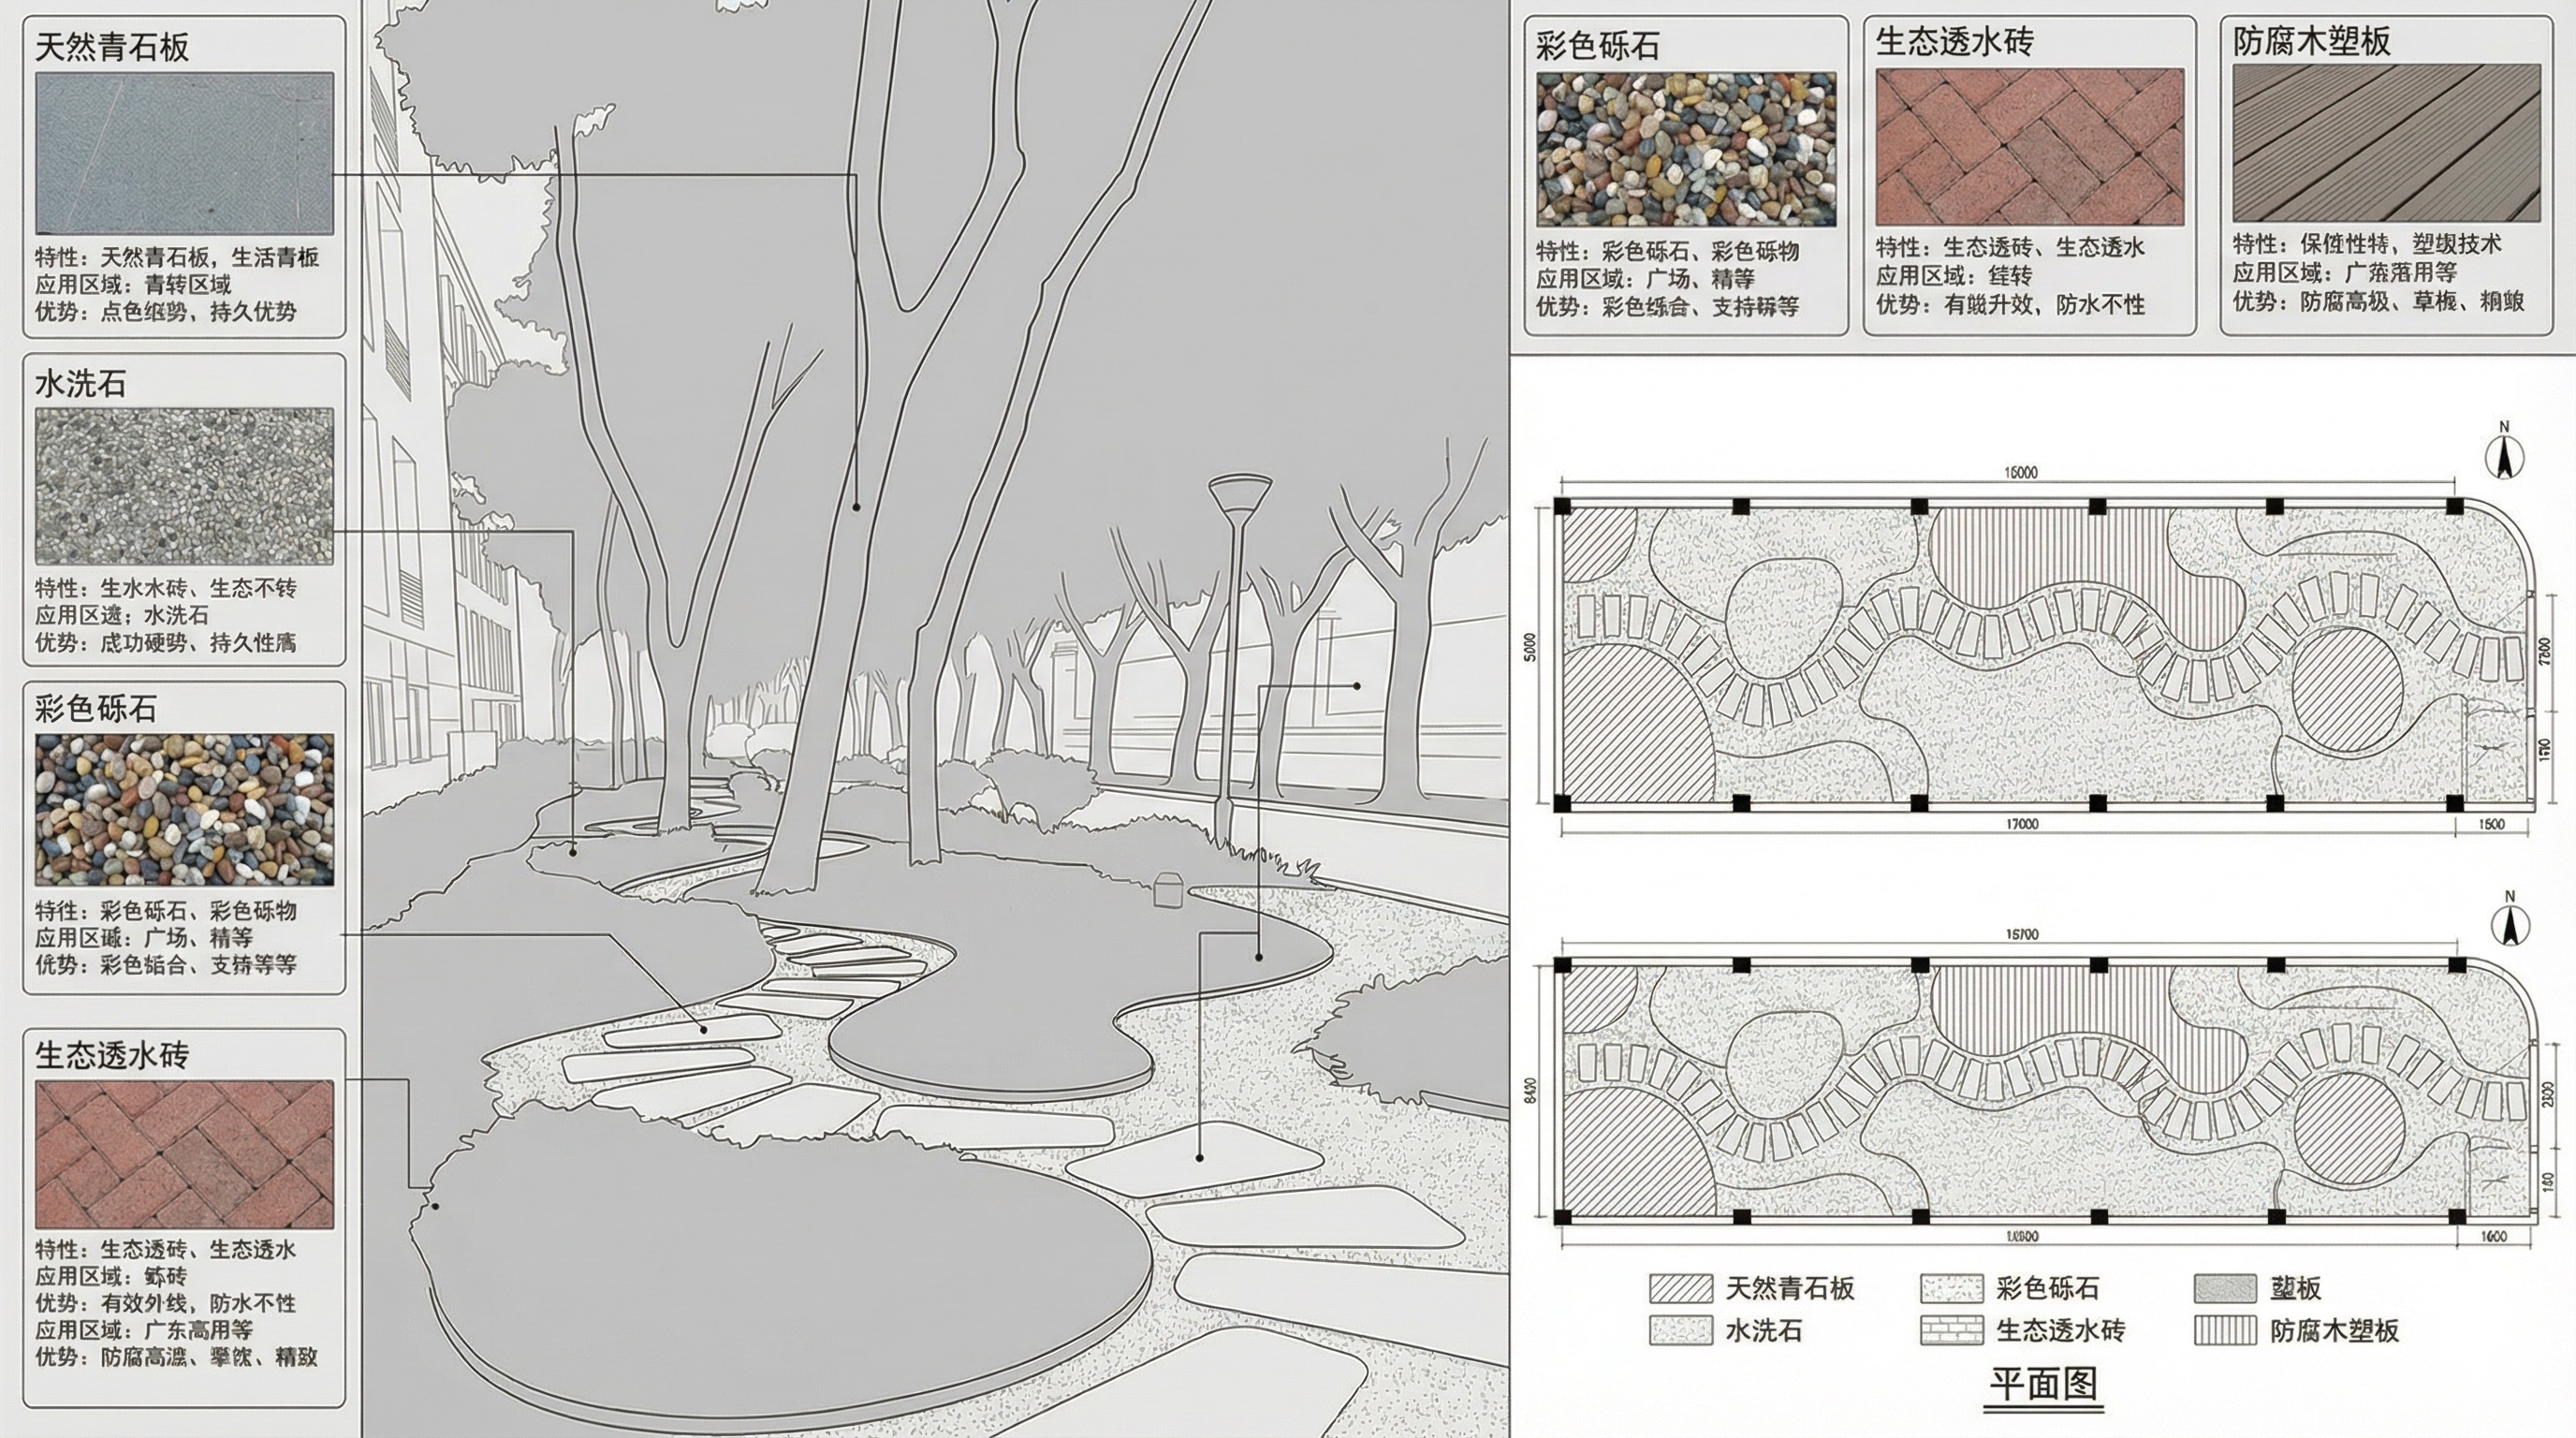The image size is (2576, 1438).
Task: Click the 水洗石 title in the left card
Action: pyautogui.click(x=81, y=383)
